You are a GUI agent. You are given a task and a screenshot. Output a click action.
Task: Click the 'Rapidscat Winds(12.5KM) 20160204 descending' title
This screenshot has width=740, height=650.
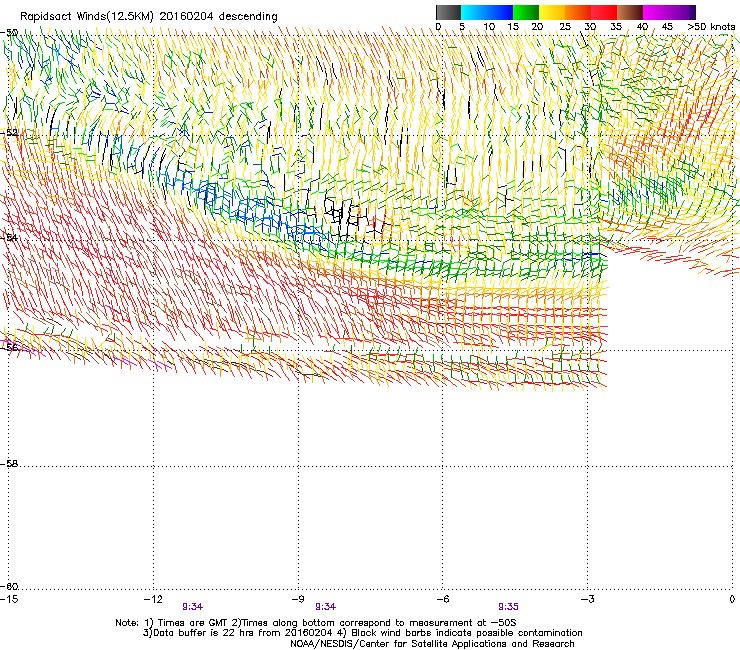pyautogui.click(x=149, y=17)
